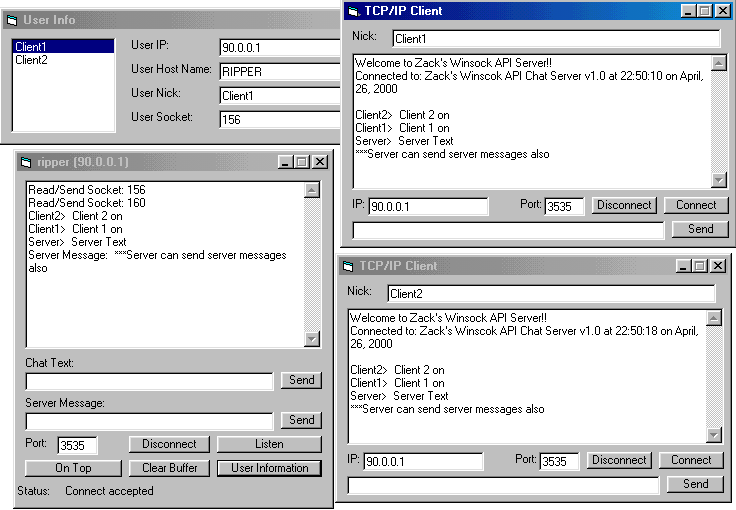Click Send next to Server Message field
The image size is (736, 510).
coord(301,420)
